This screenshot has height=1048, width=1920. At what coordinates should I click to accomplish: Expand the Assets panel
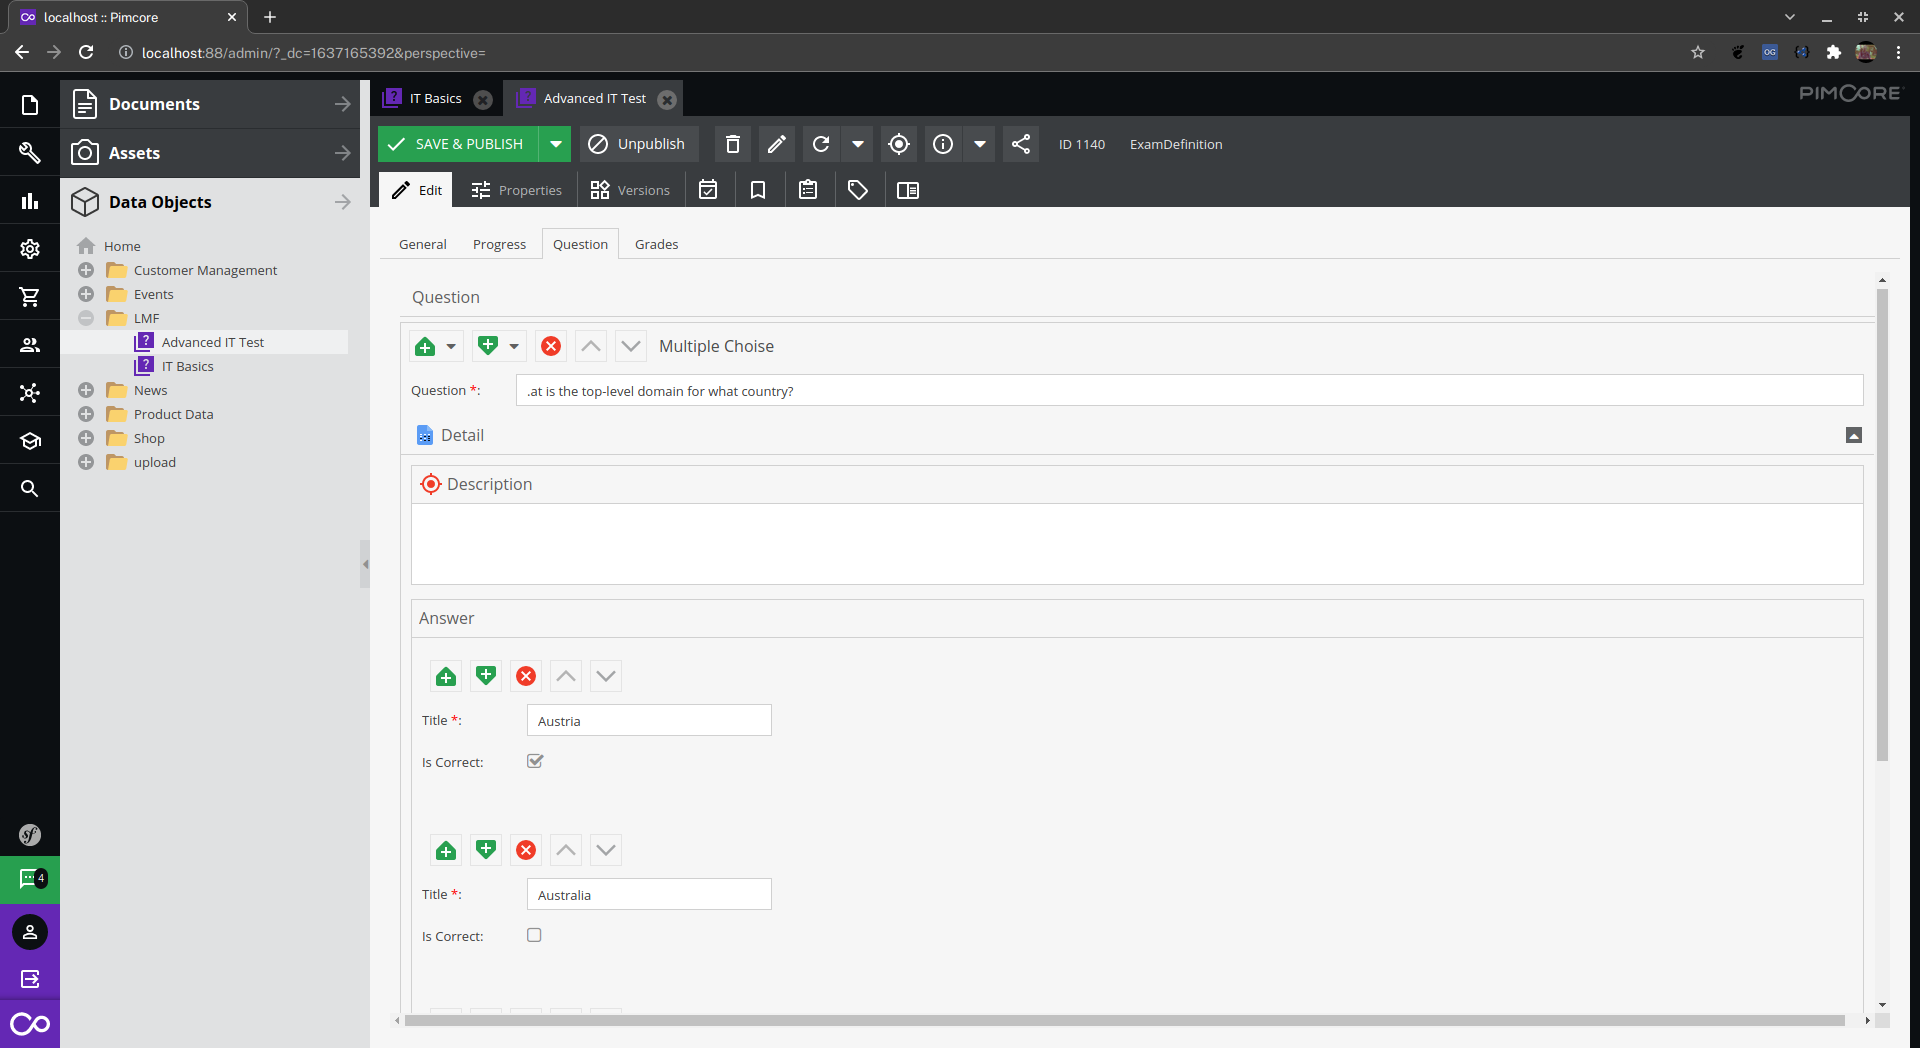pos(342,153)
